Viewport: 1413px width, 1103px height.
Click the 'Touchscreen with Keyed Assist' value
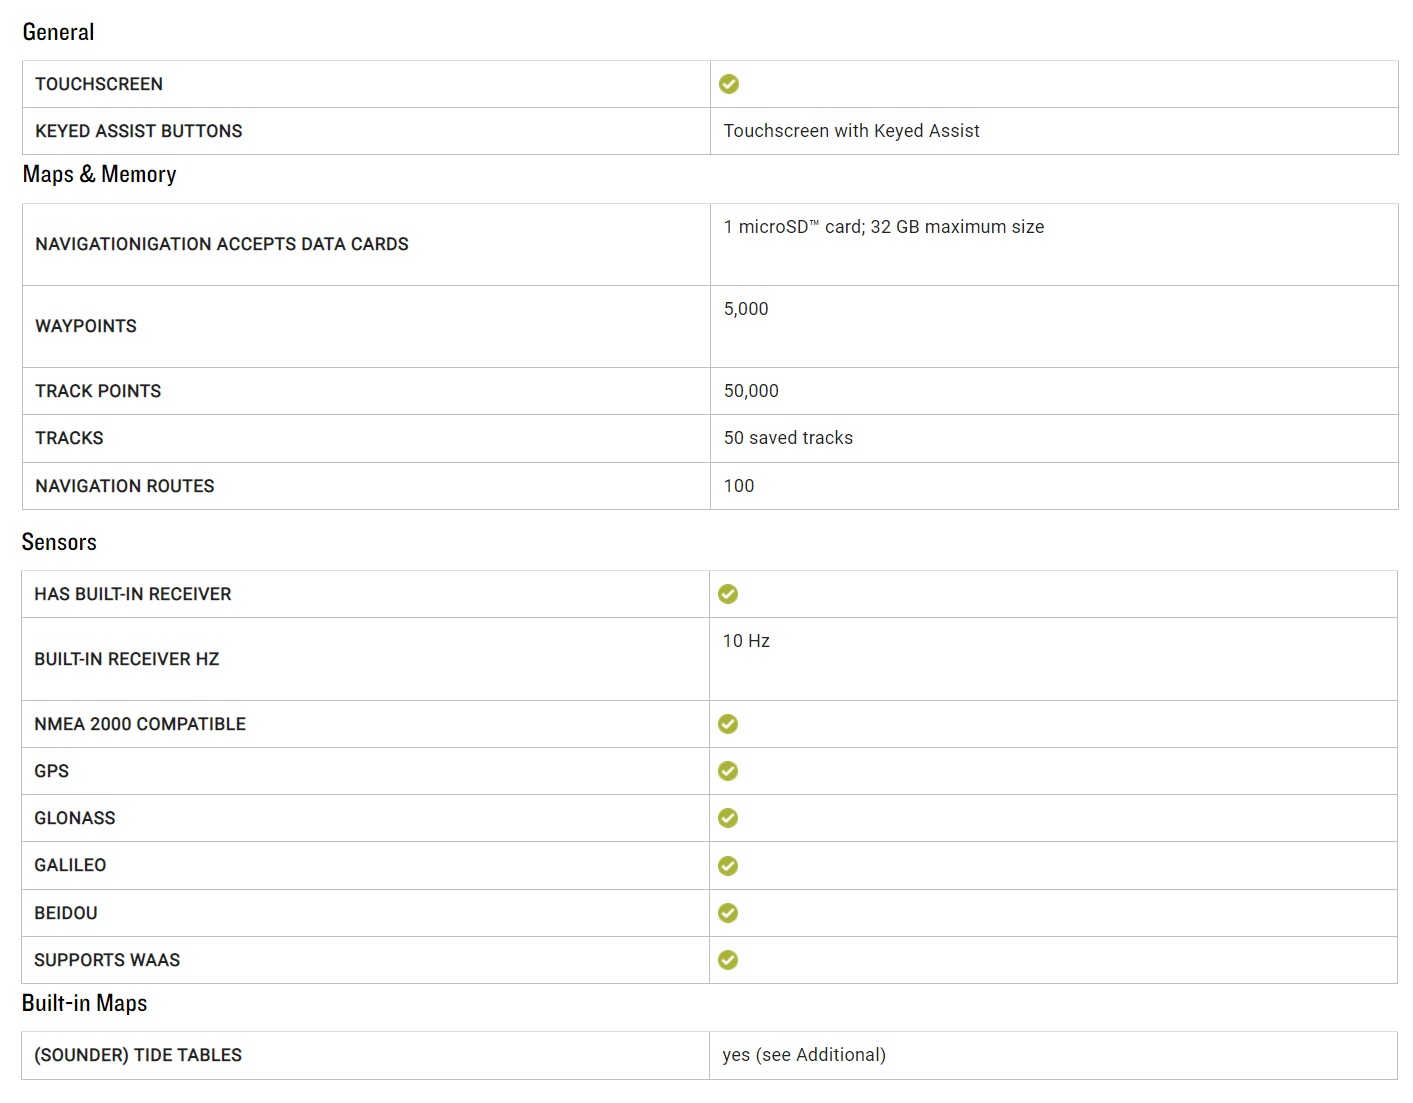tap(852, 131)
